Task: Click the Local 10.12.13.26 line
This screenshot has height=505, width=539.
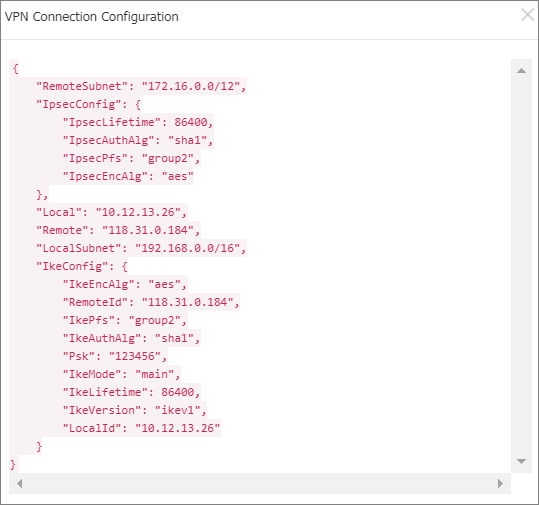Action: 111,212
